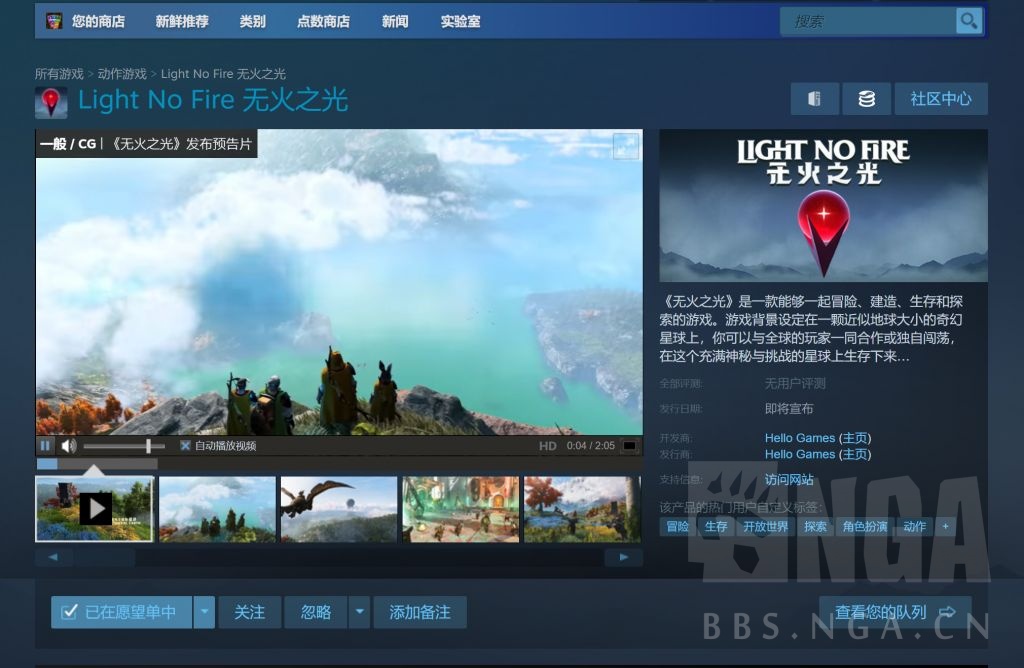Click the game pin logo beside title
Viewport: 1024px width, 668px height.
[x=51, y=102]
